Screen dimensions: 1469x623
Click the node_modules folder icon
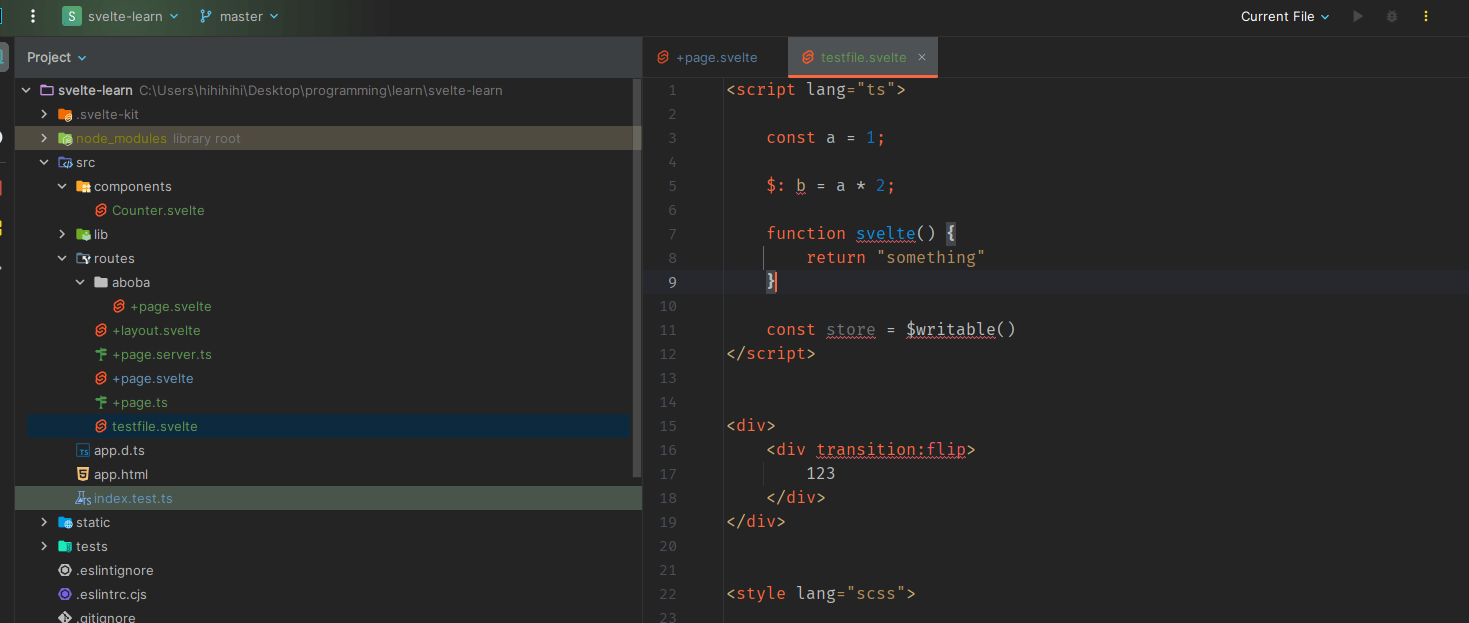[65, 138]
